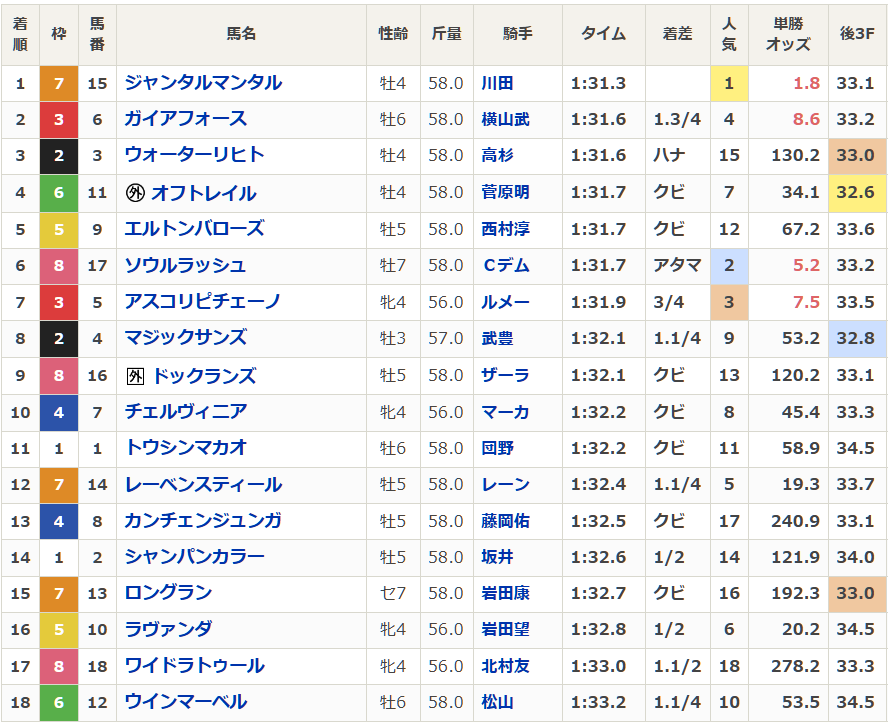Click the square 外 icon beside ドックランズ
The width and height of the screenshot is (888, 723).
point(136,376)
